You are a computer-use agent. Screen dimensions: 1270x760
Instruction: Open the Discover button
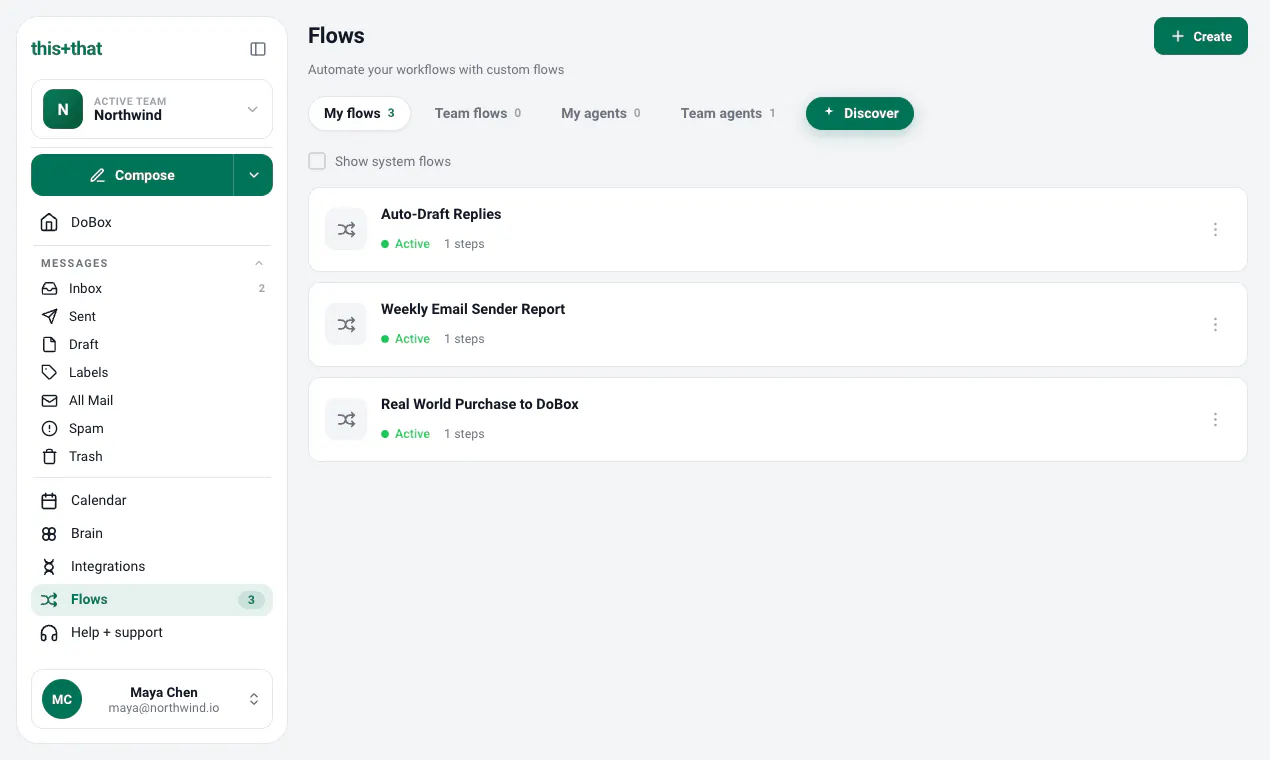click(860, 113)
